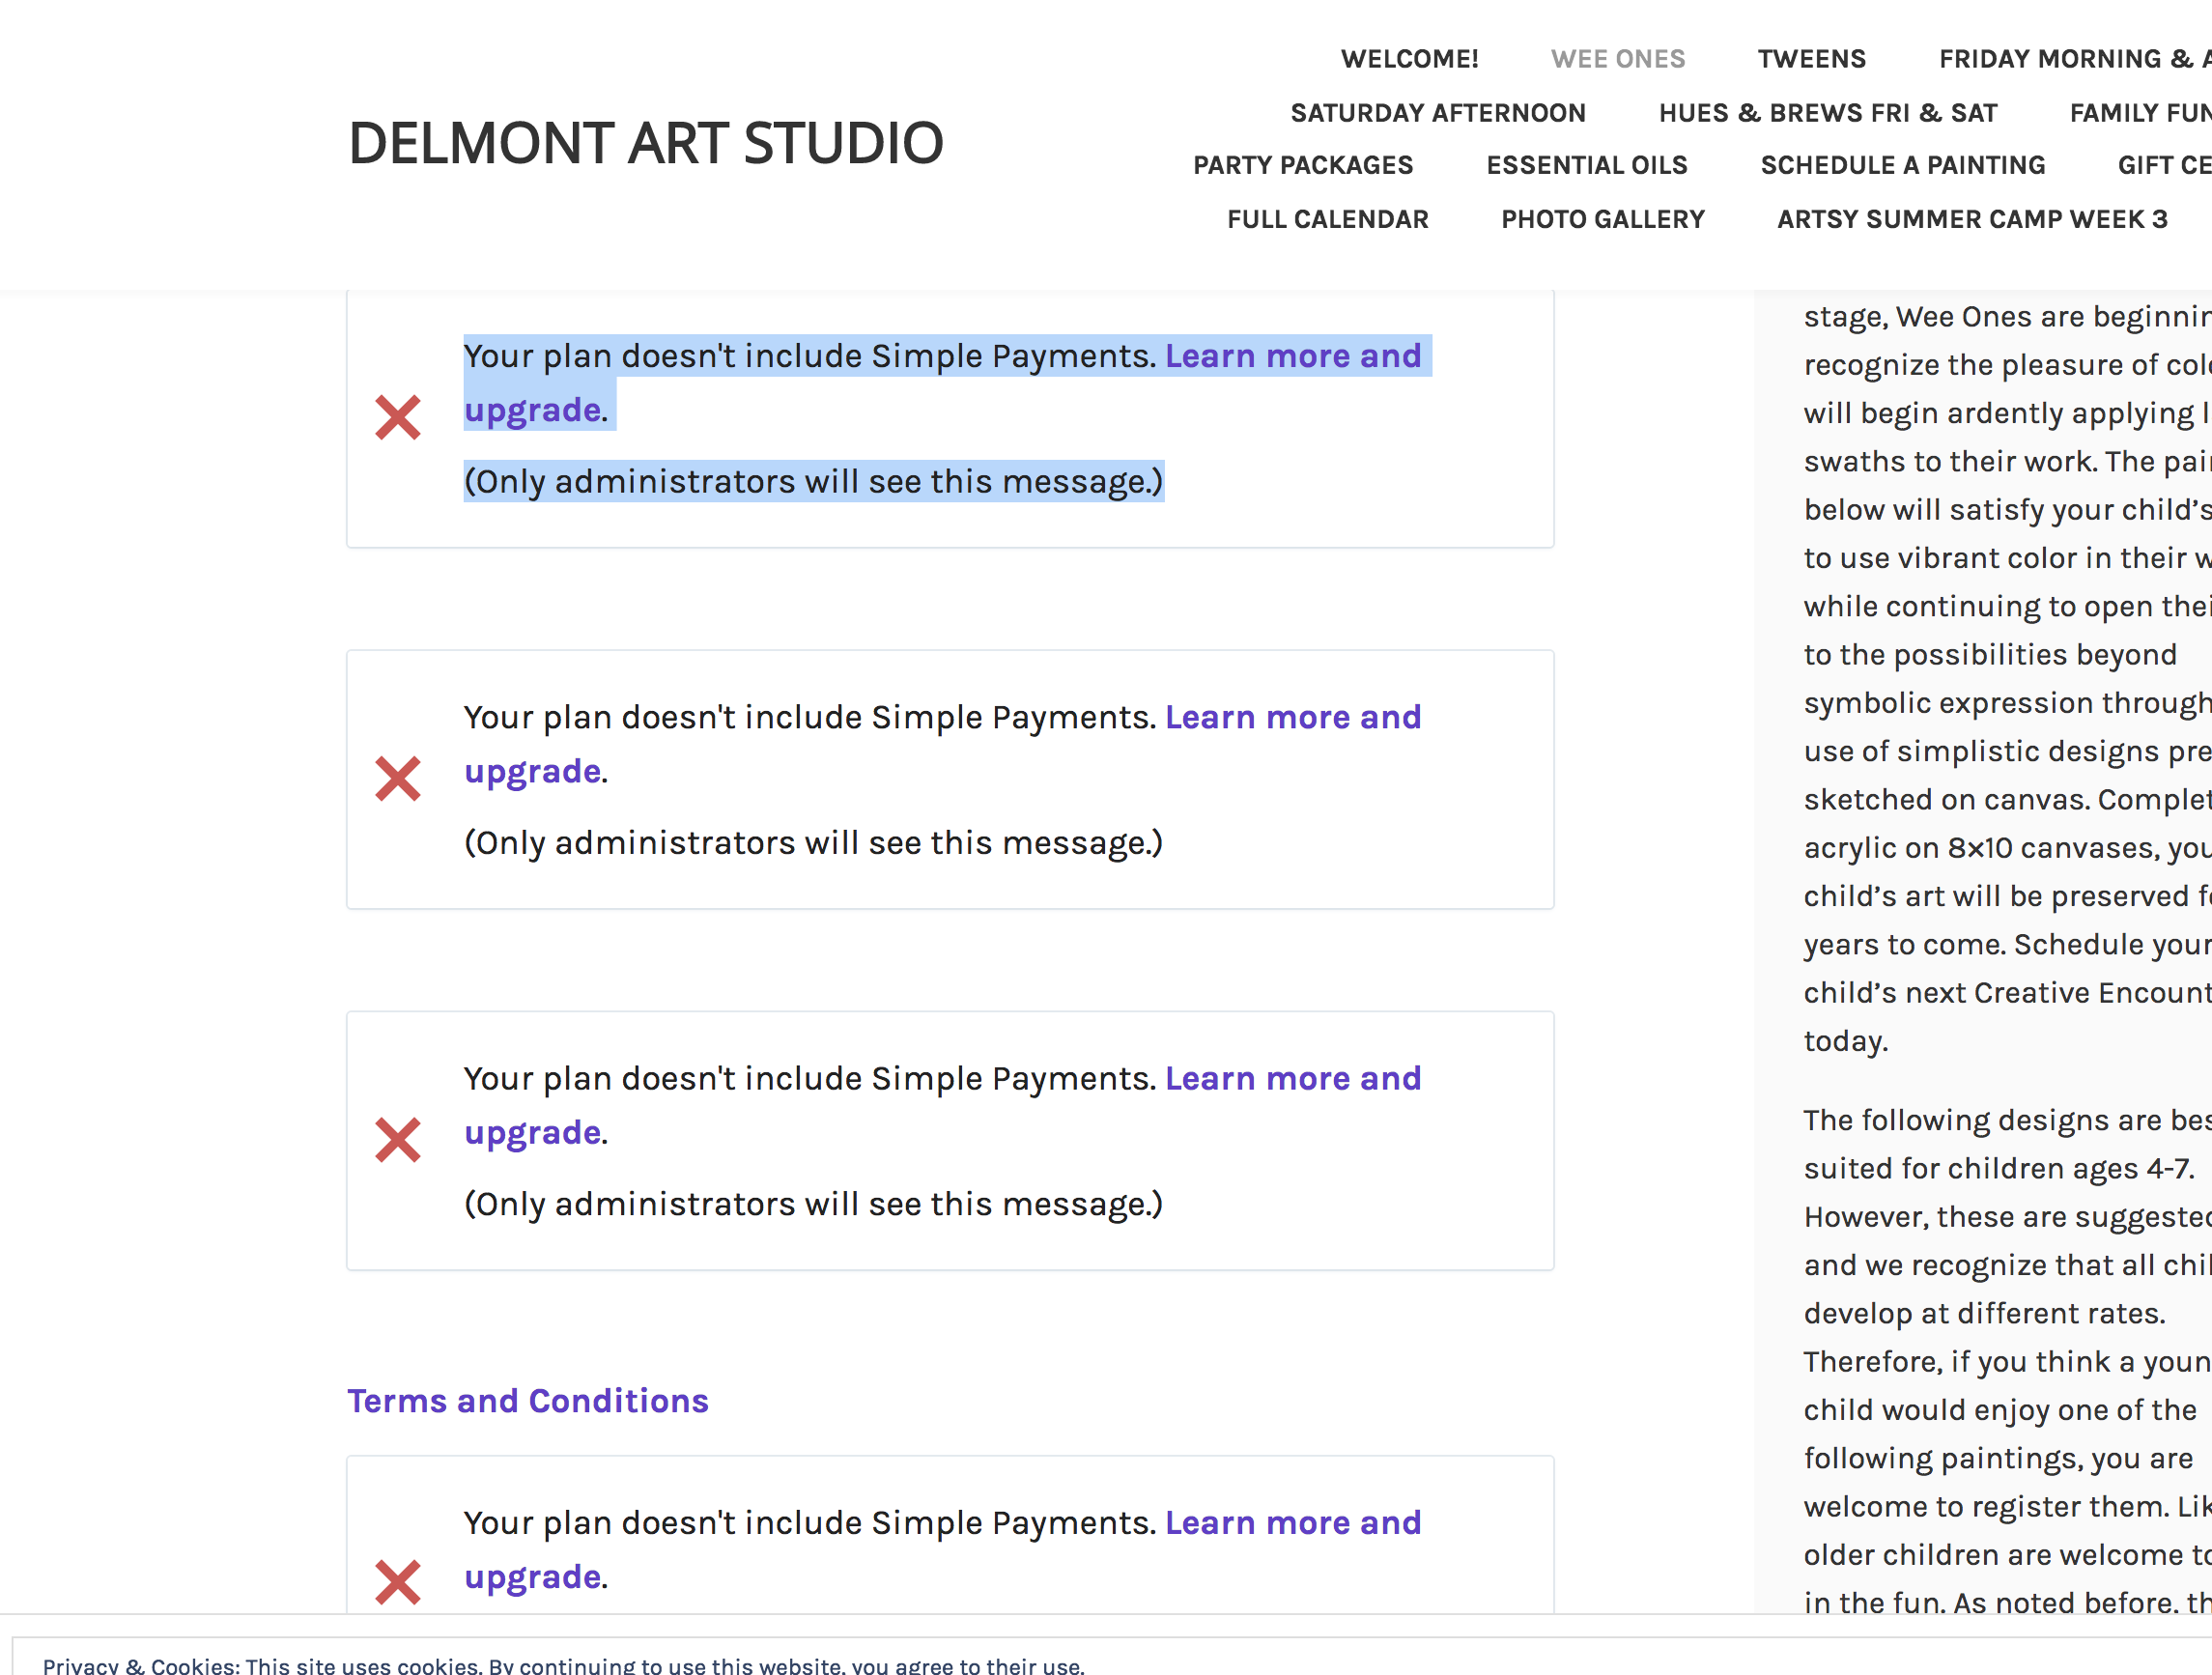Screen dimensions: 2212x1675
Task: Click Learn more link in third notice
Action: (1292, 1079)
